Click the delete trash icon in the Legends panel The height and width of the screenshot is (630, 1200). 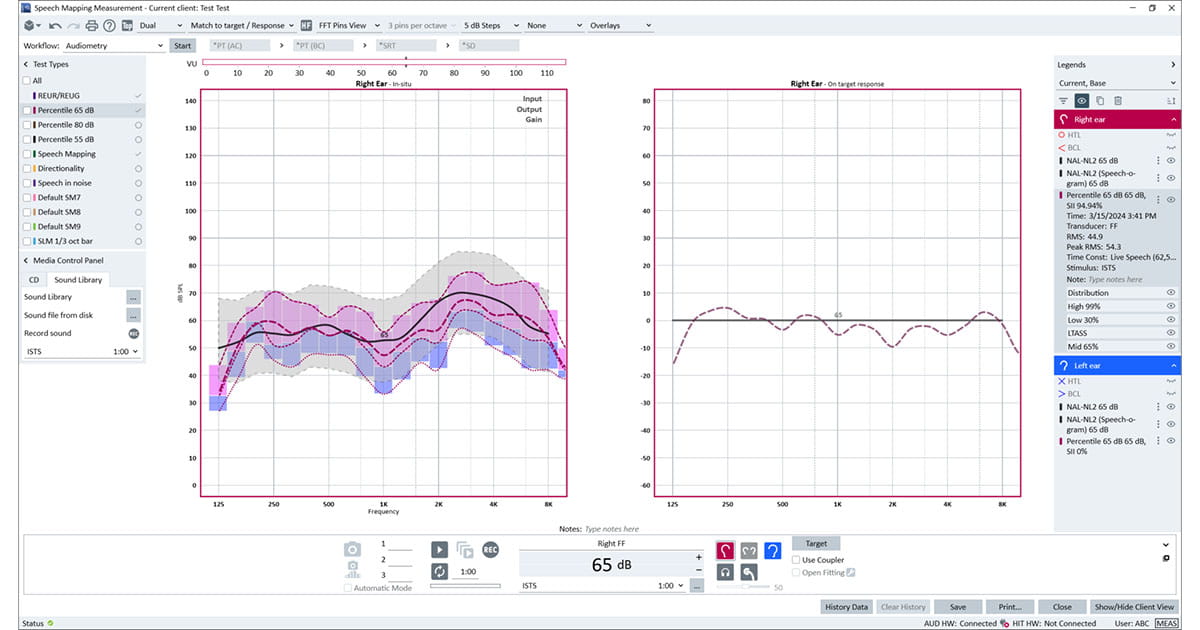[x=1118, y=100]
